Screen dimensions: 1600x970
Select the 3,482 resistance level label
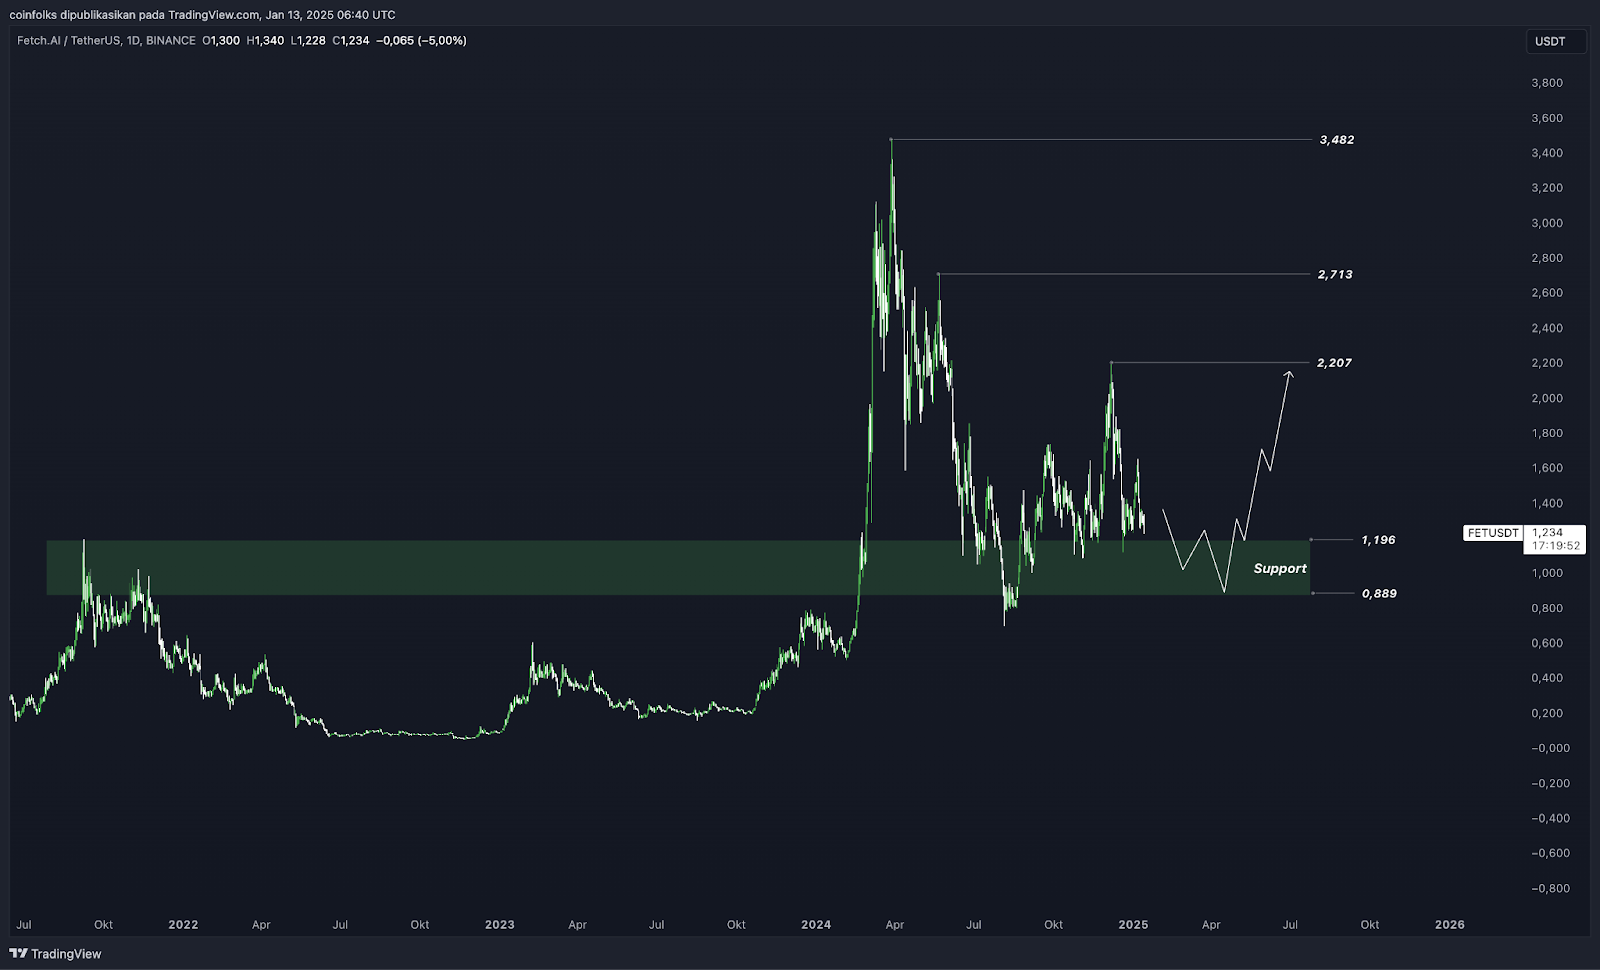click(1336, 140)
